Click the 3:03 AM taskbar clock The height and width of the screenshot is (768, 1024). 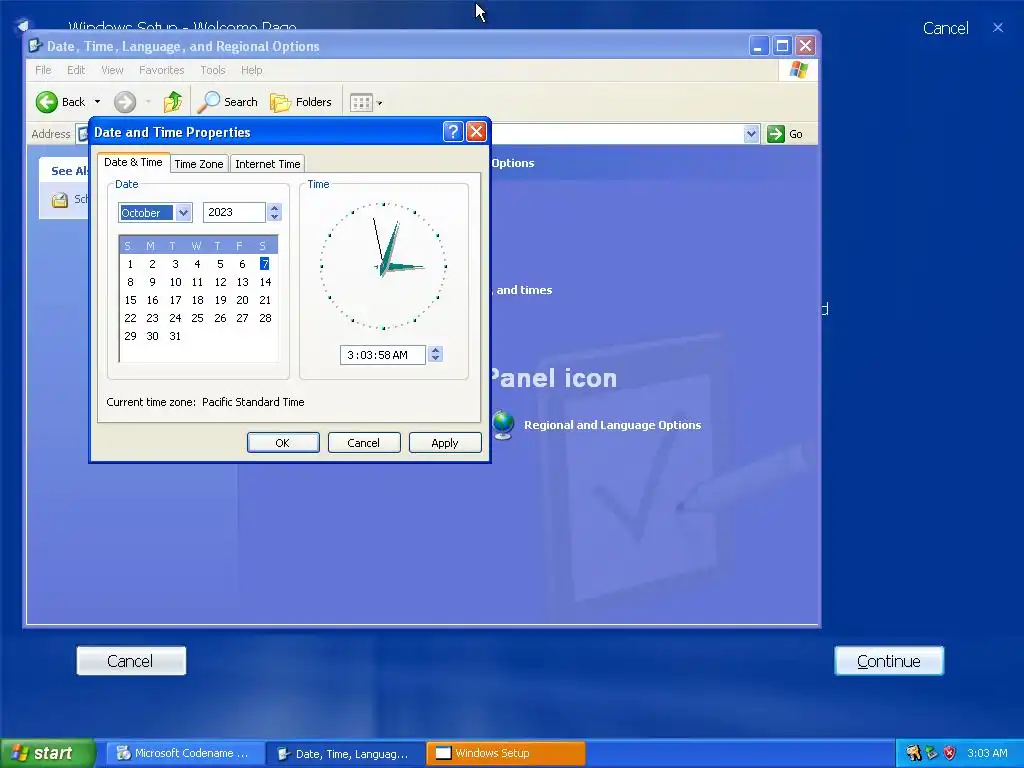point(987,753)
